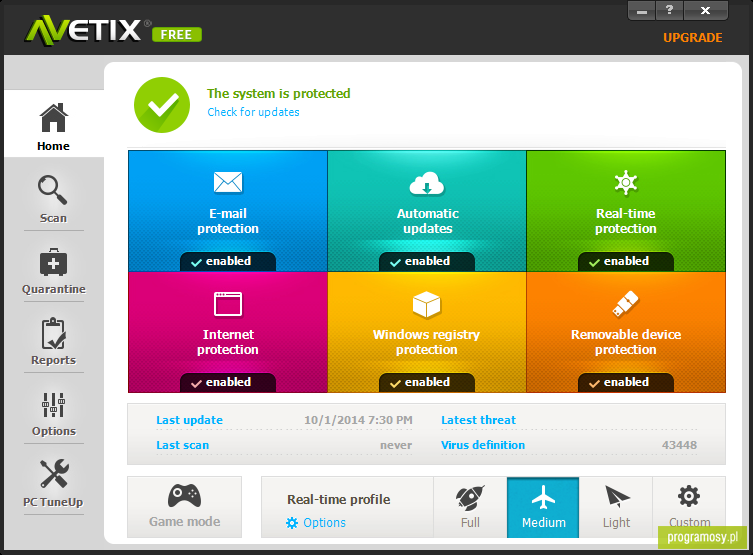
Task: Toggle Internet protection enabled status
Action: tap(228, 382)
